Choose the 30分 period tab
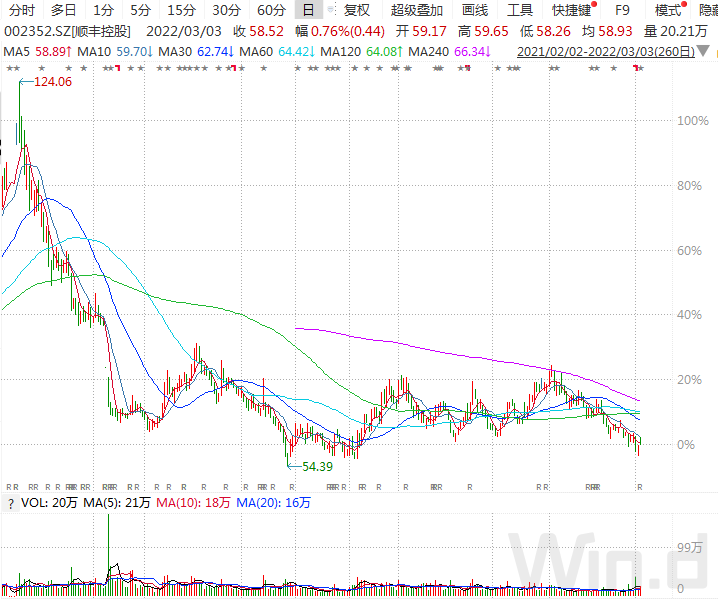Image resolution: width=718 pixels, height=599 pixels. (x=226, y=10)
